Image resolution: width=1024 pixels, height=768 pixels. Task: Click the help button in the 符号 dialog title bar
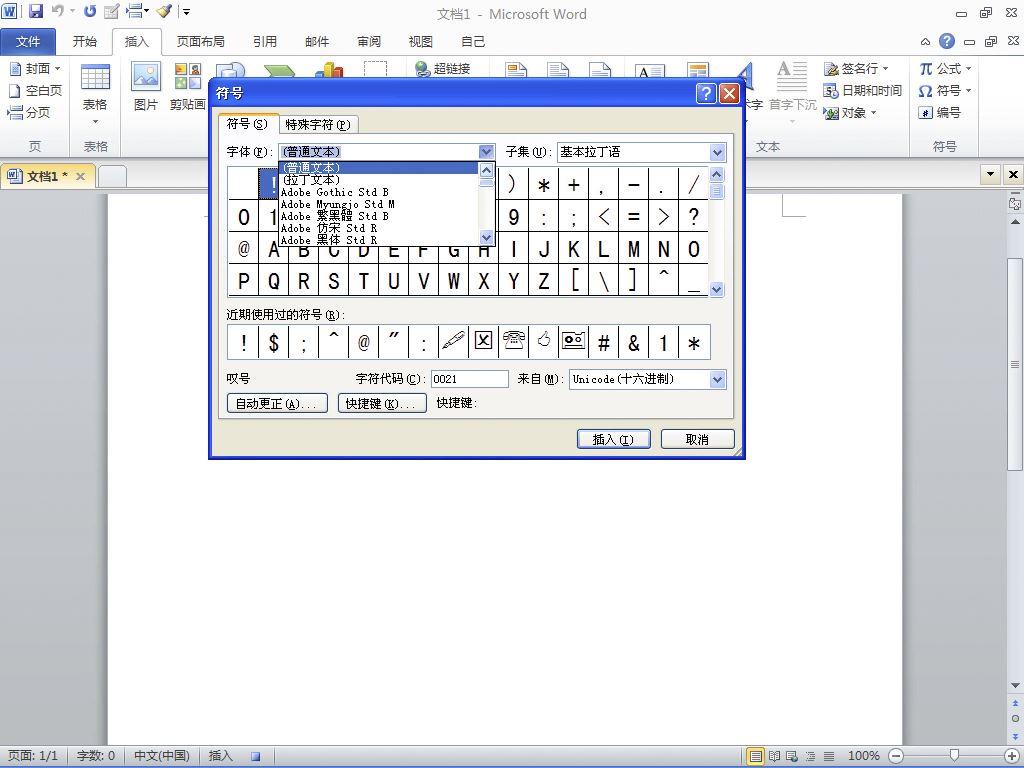click(x=706, y=93)
